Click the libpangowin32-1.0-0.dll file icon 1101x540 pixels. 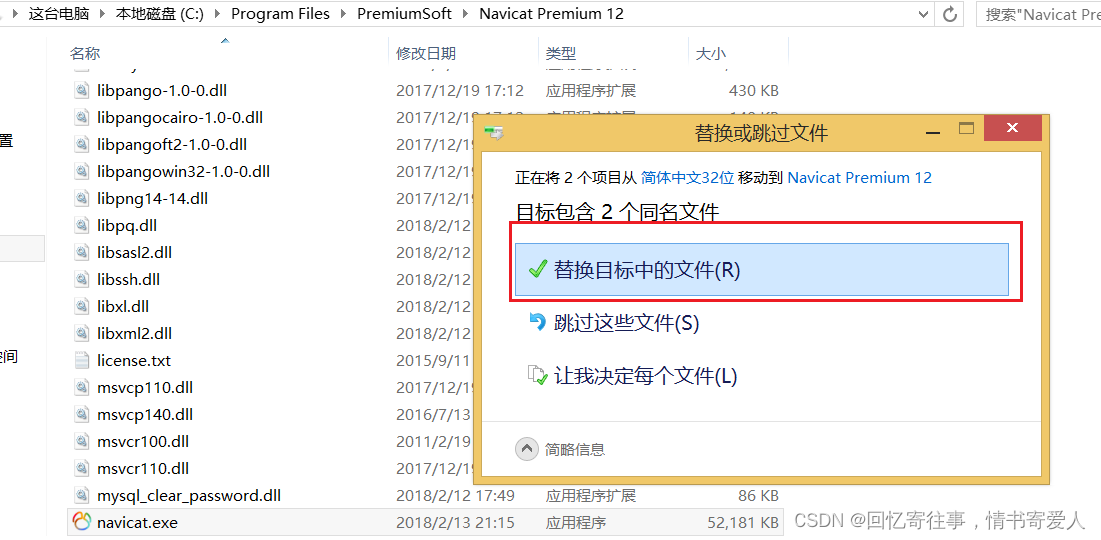coord(82,171)
